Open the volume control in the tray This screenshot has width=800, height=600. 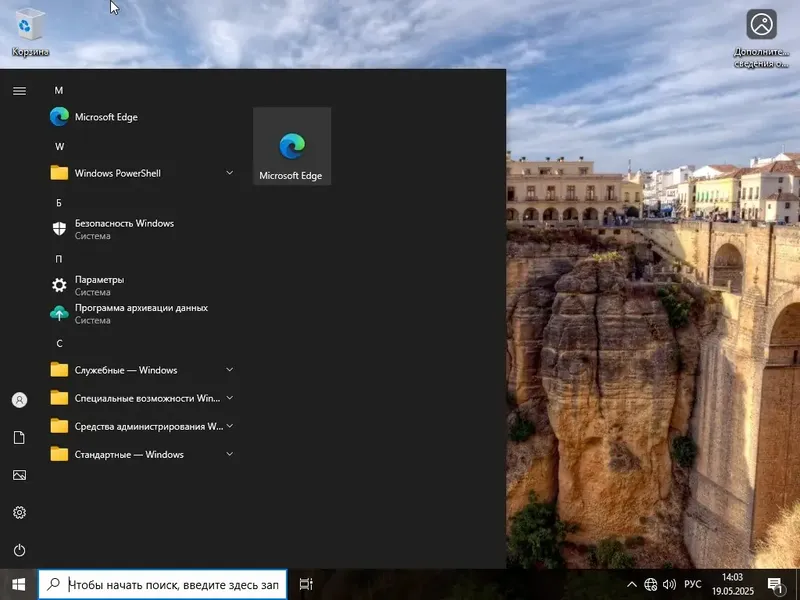(x=668, y=583)
